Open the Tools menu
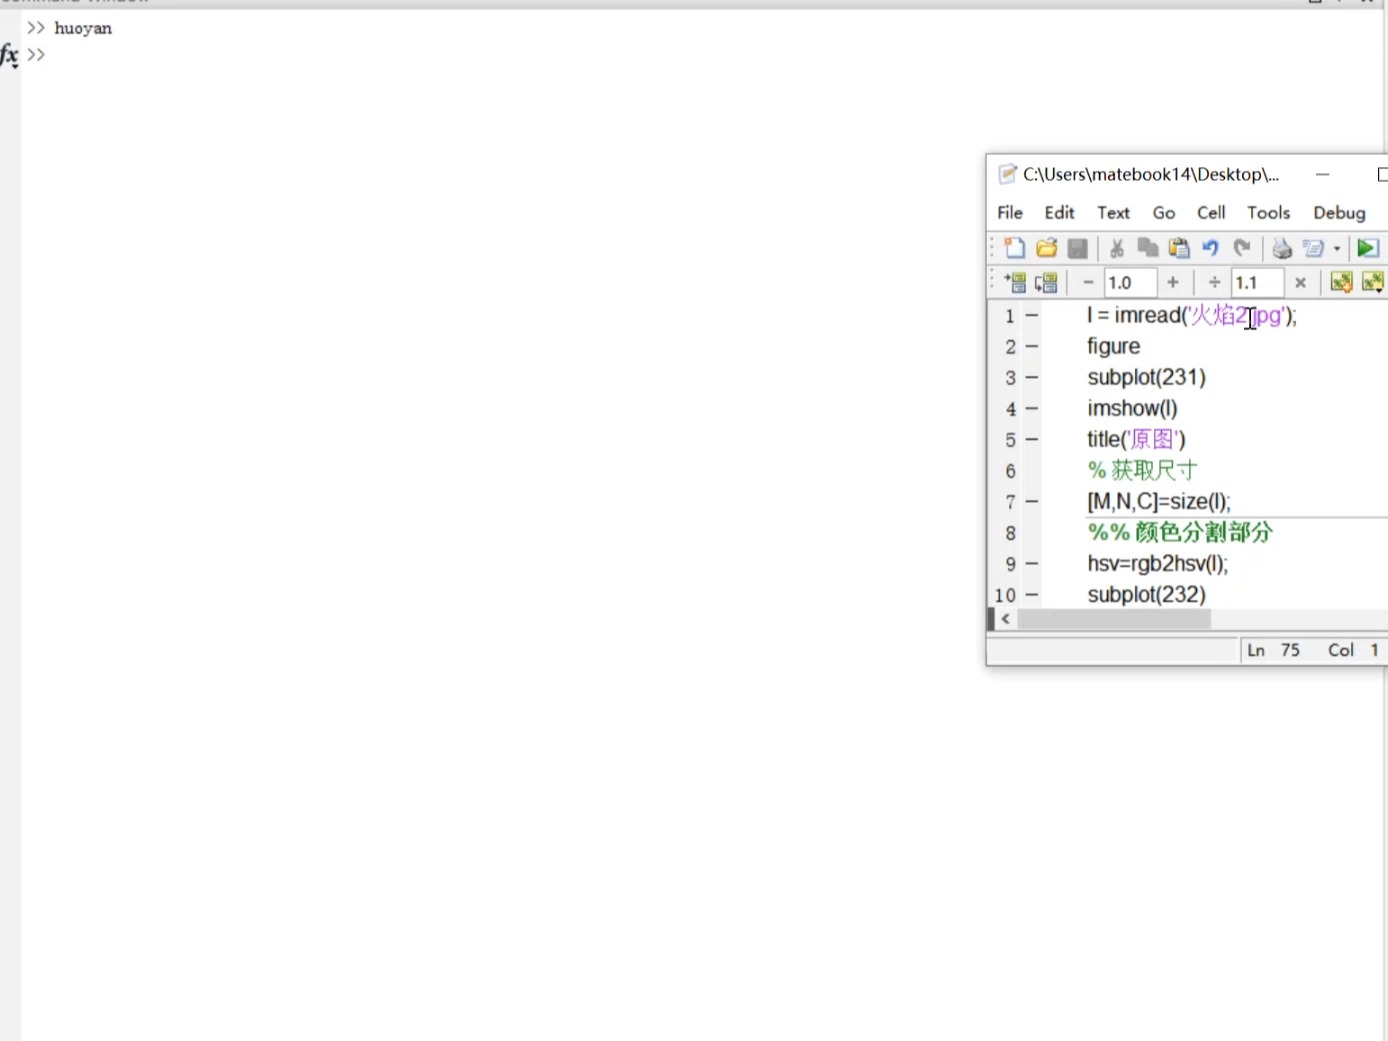The image size is (1388, 1041). [1268, 212]
